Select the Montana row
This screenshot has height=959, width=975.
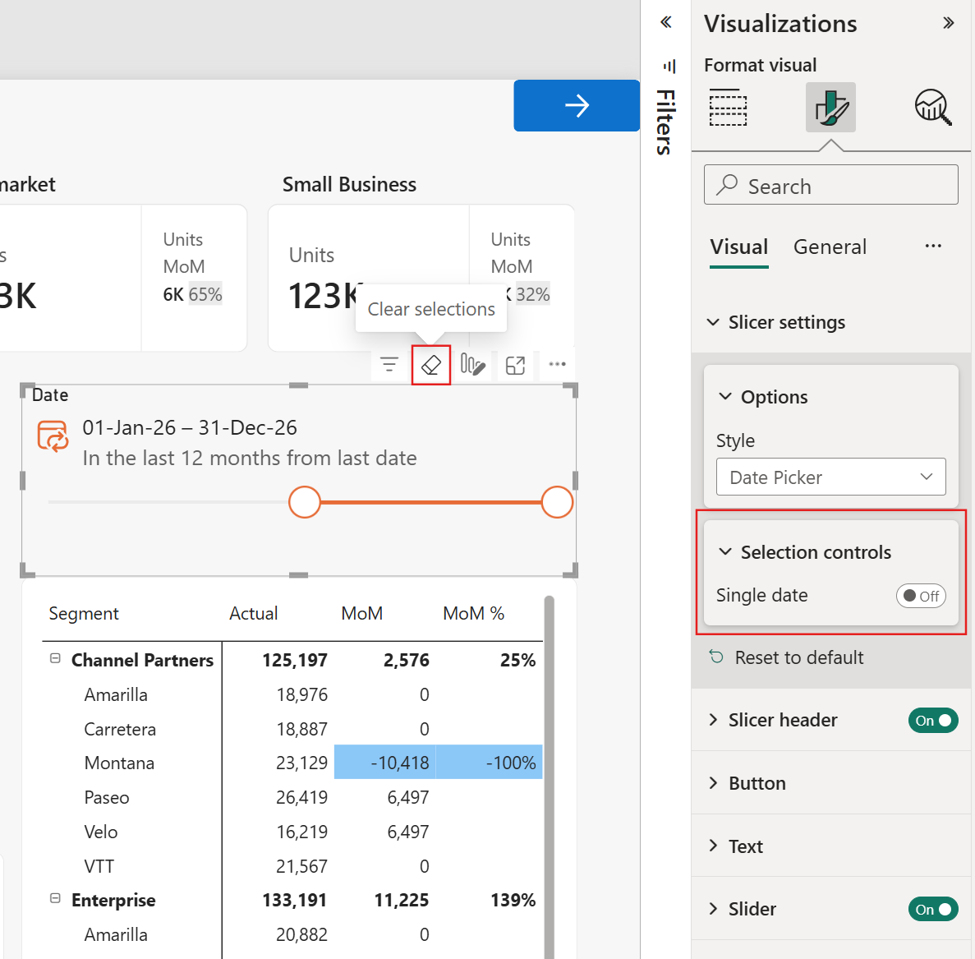click(119, 762)
